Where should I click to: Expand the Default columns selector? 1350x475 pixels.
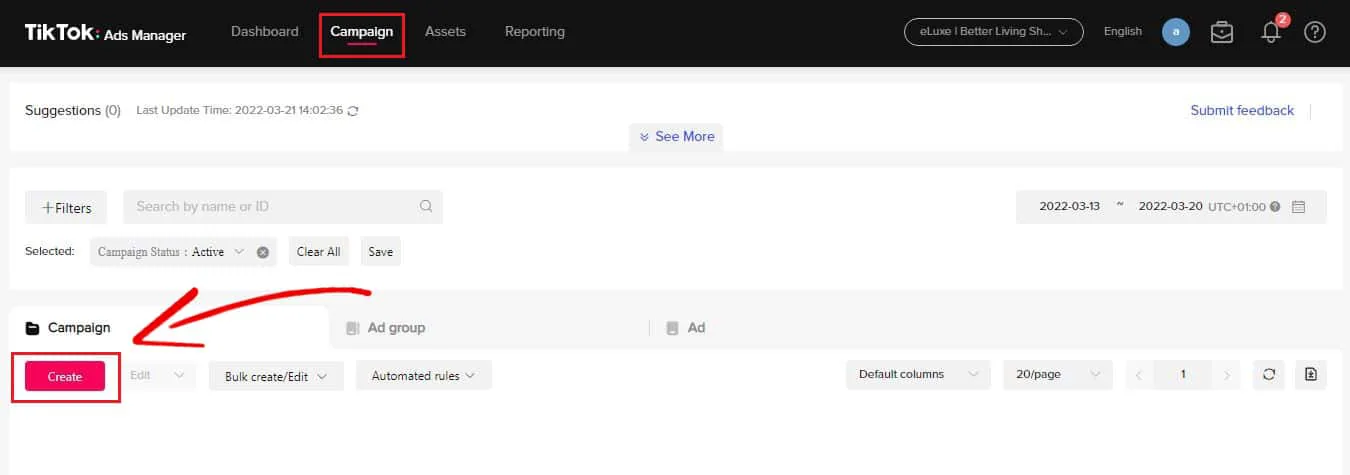[x=918, y=374]
